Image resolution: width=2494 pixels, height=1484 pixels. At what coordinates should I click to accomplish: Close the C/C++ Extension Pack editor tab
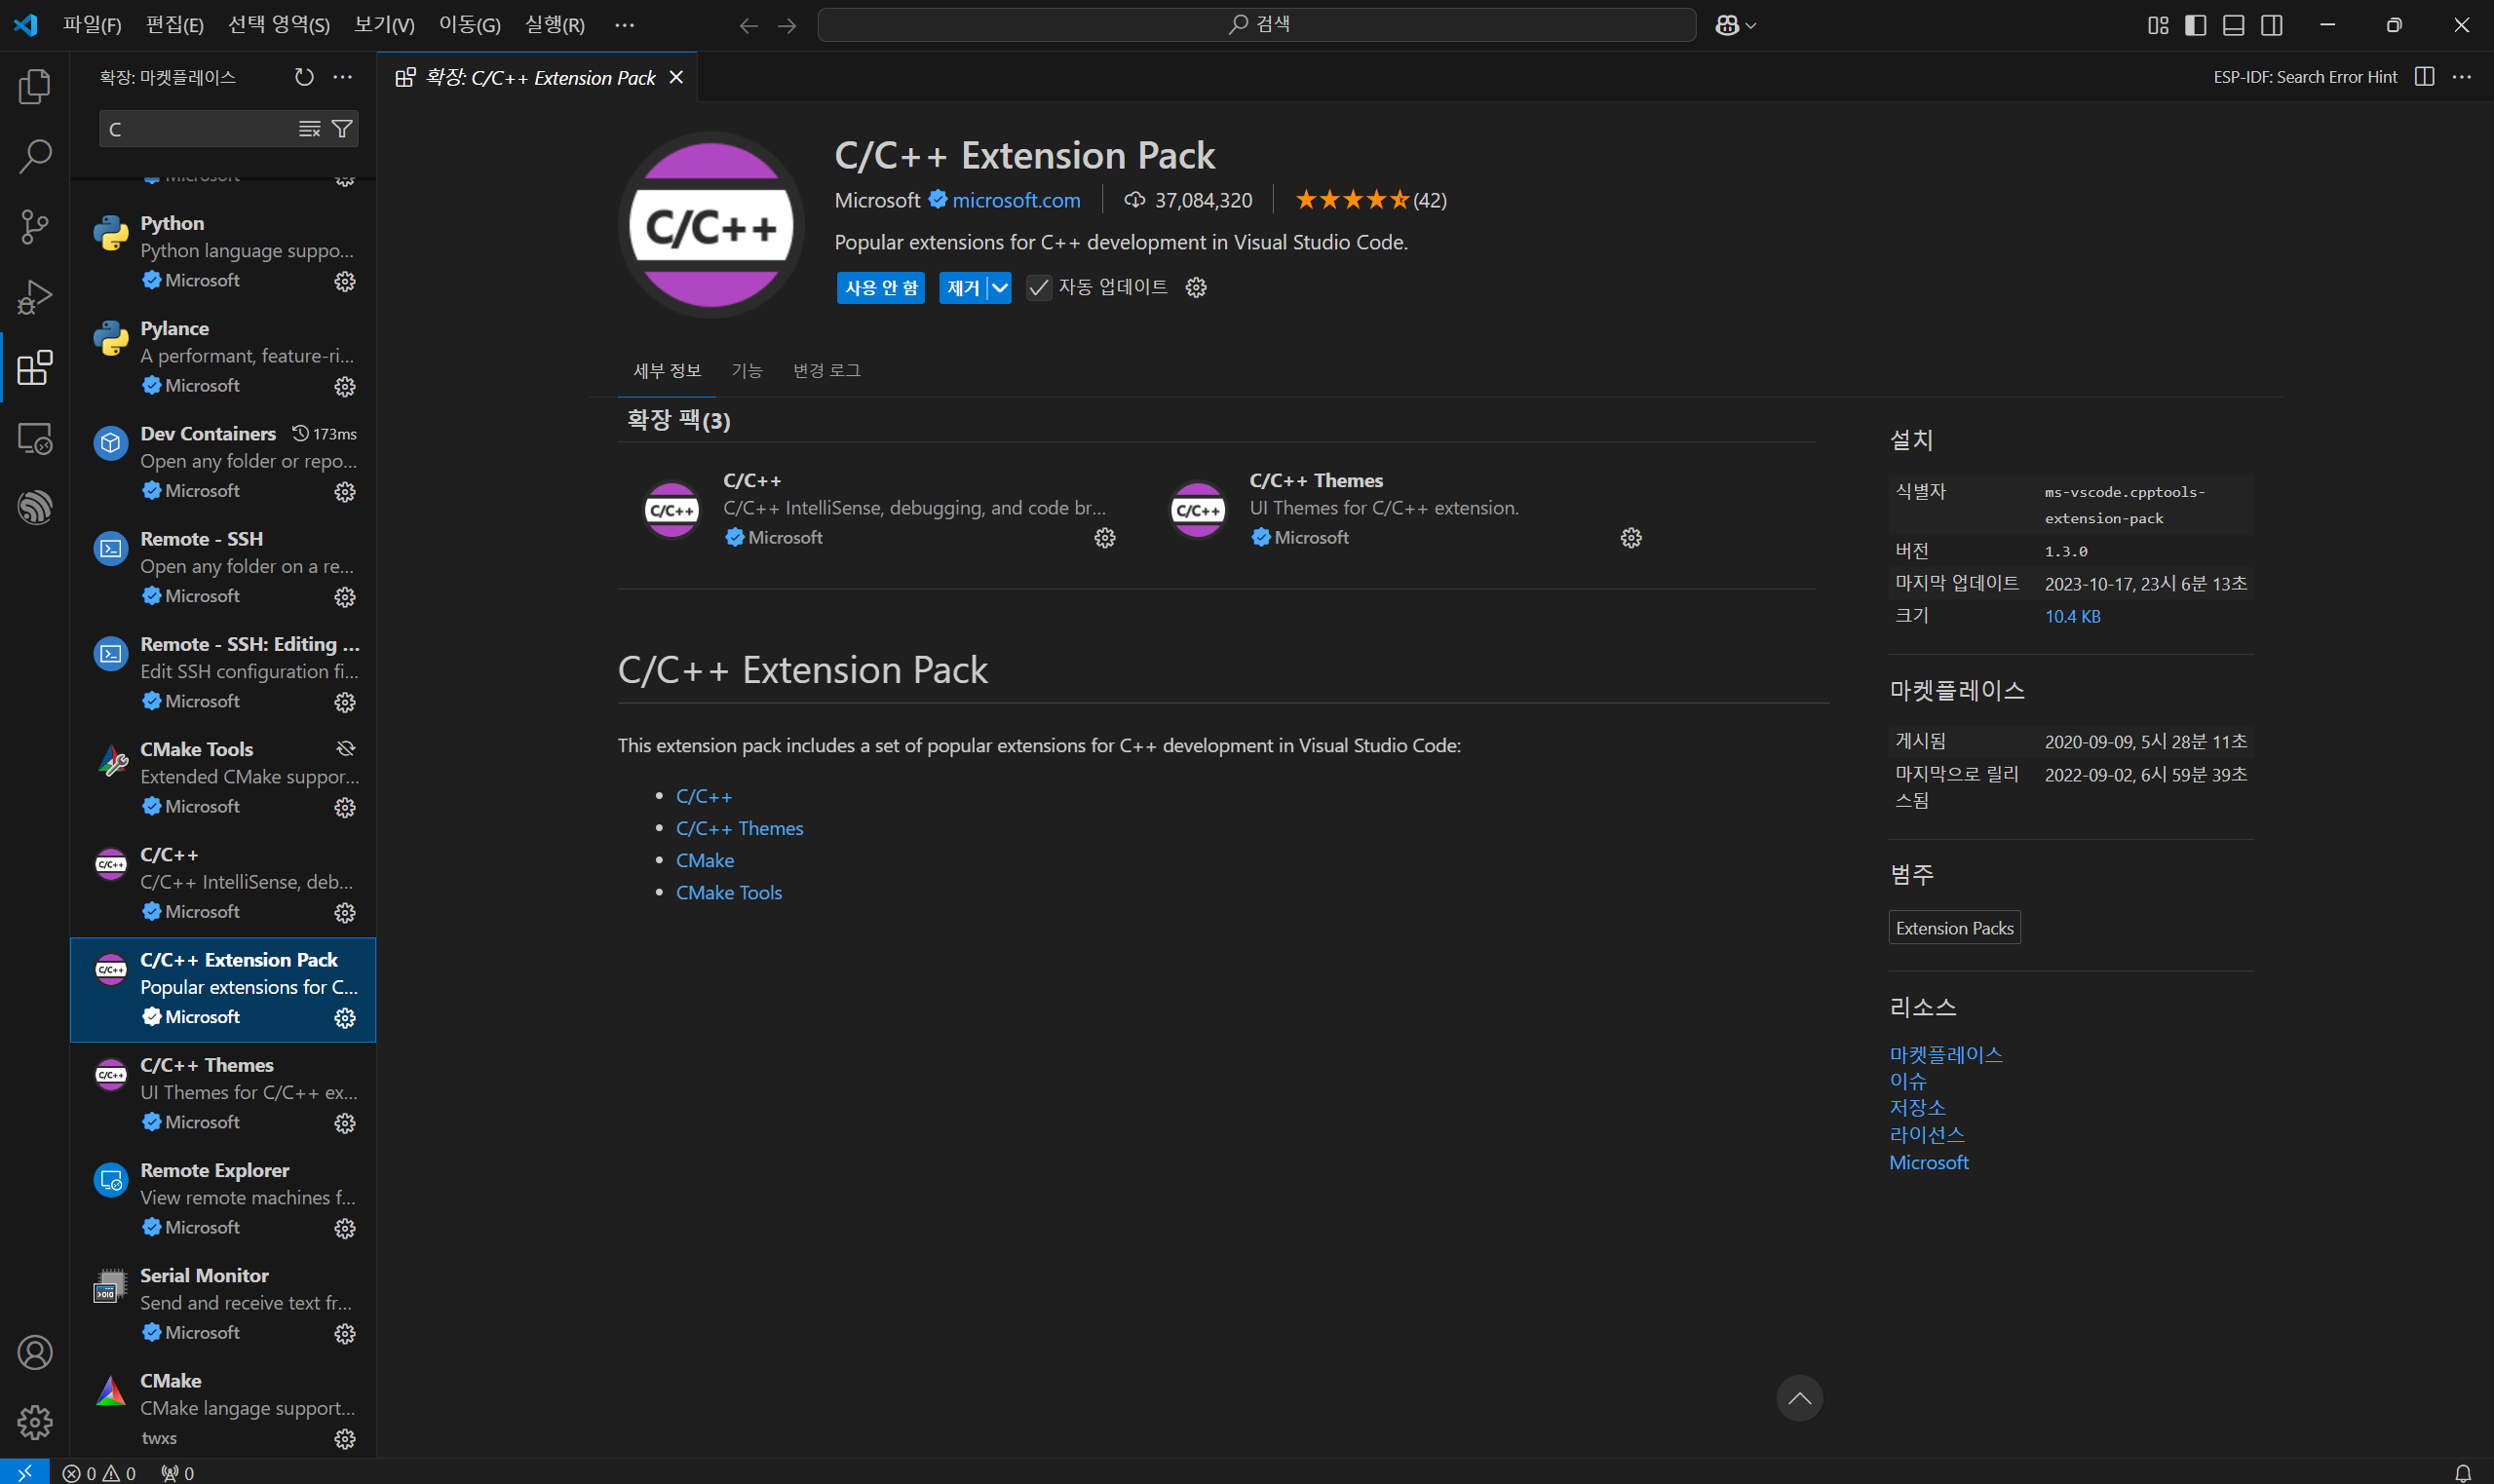point(676,77)
